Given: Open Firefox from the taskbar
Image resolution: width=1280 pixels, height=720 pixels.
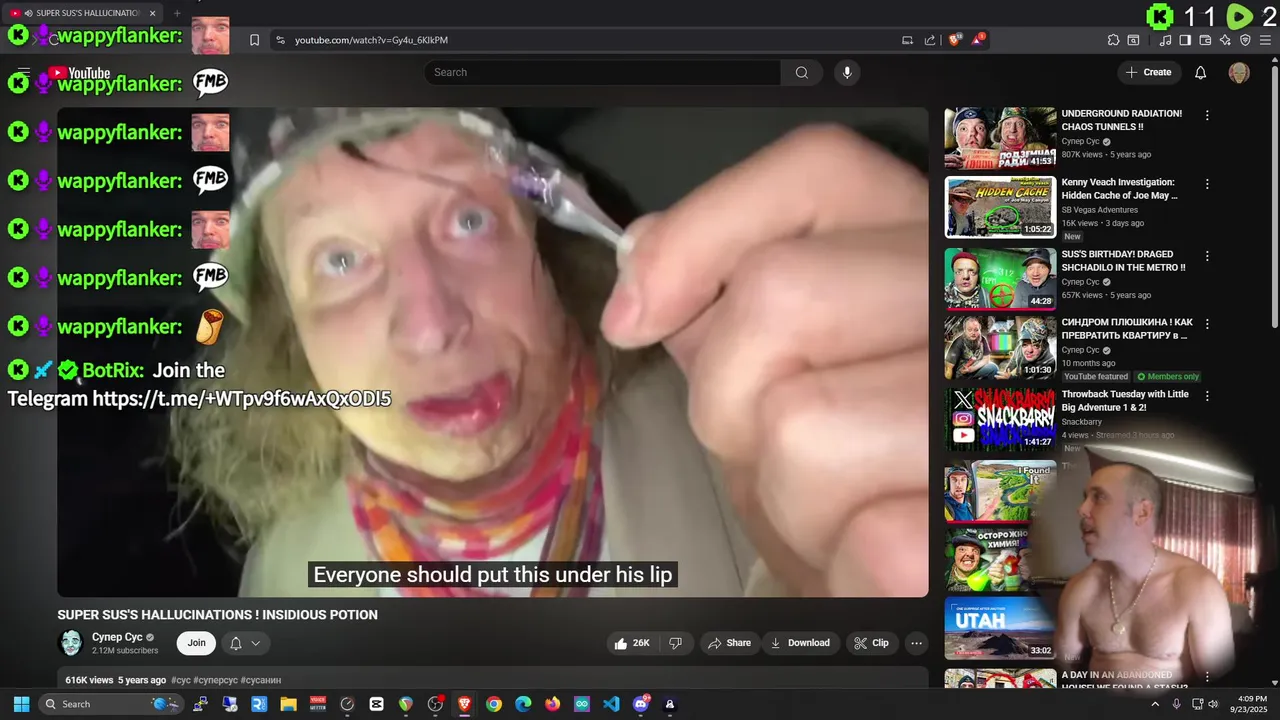Looking at the screenshot, I should [553, 704].
